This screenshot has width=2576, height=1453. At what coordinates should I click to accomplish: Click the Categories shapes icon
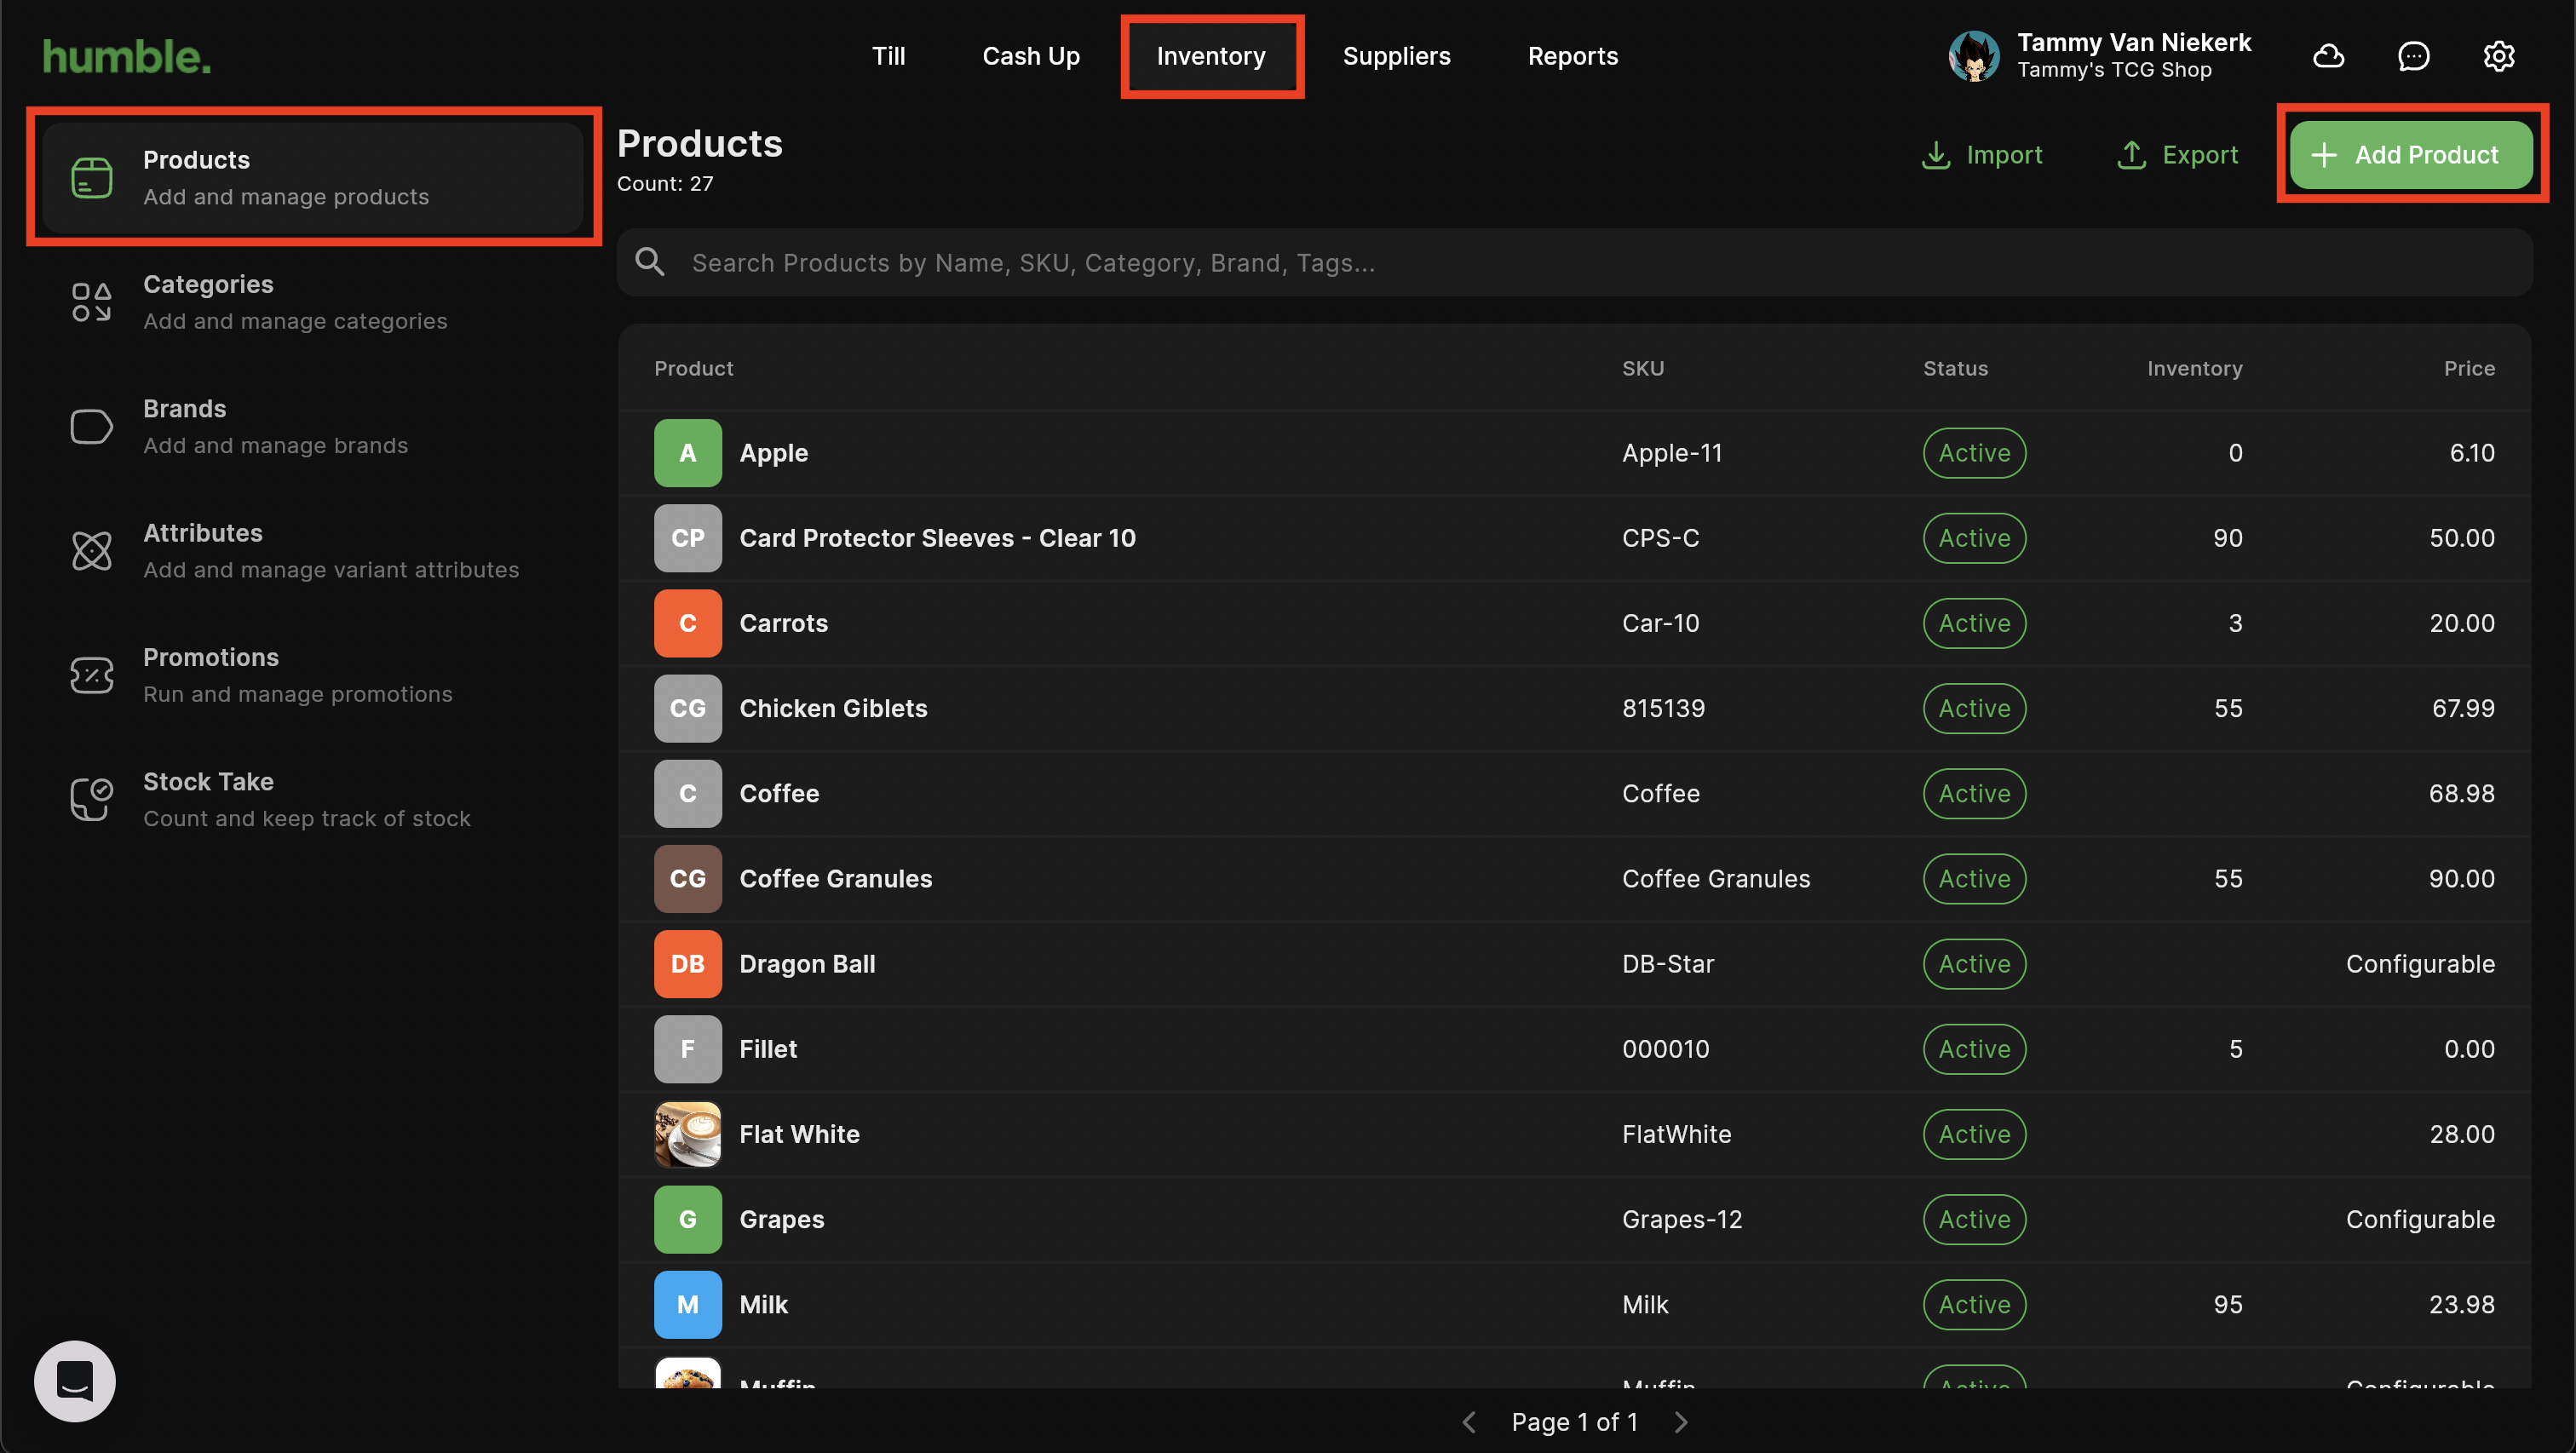point(91,302)
